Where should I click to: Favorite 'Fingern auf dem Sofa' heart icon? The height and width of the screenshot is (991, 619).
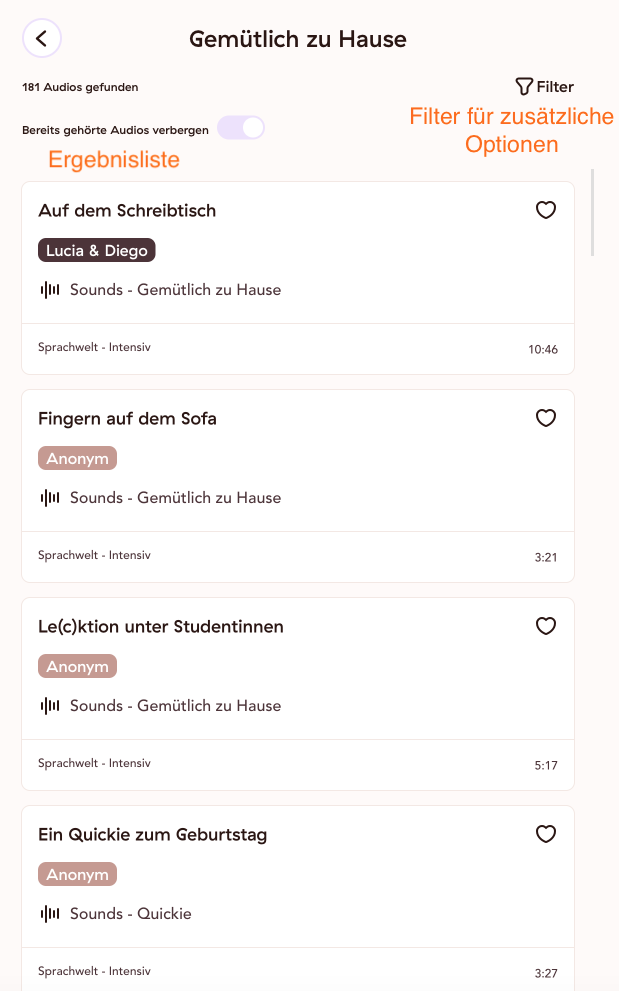[x=546, y=418]
